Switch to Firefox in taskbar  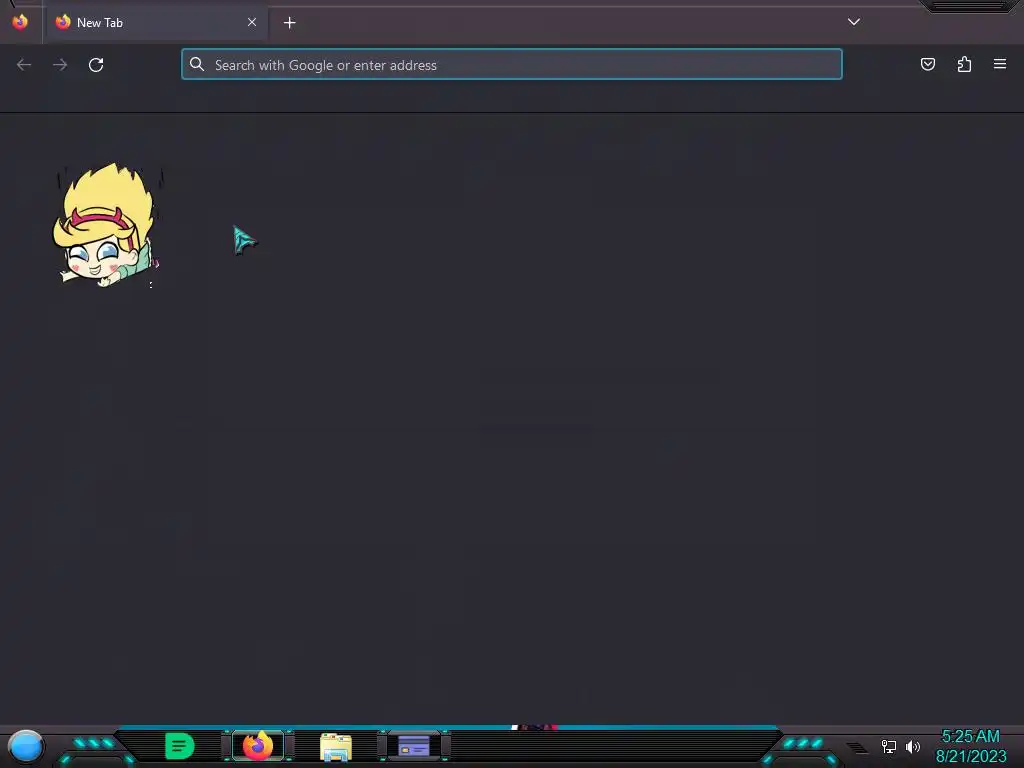pos(258,746)
